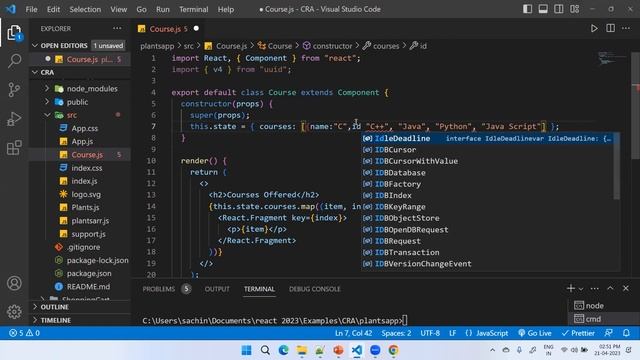Start Go Live server

pos(535,333)
